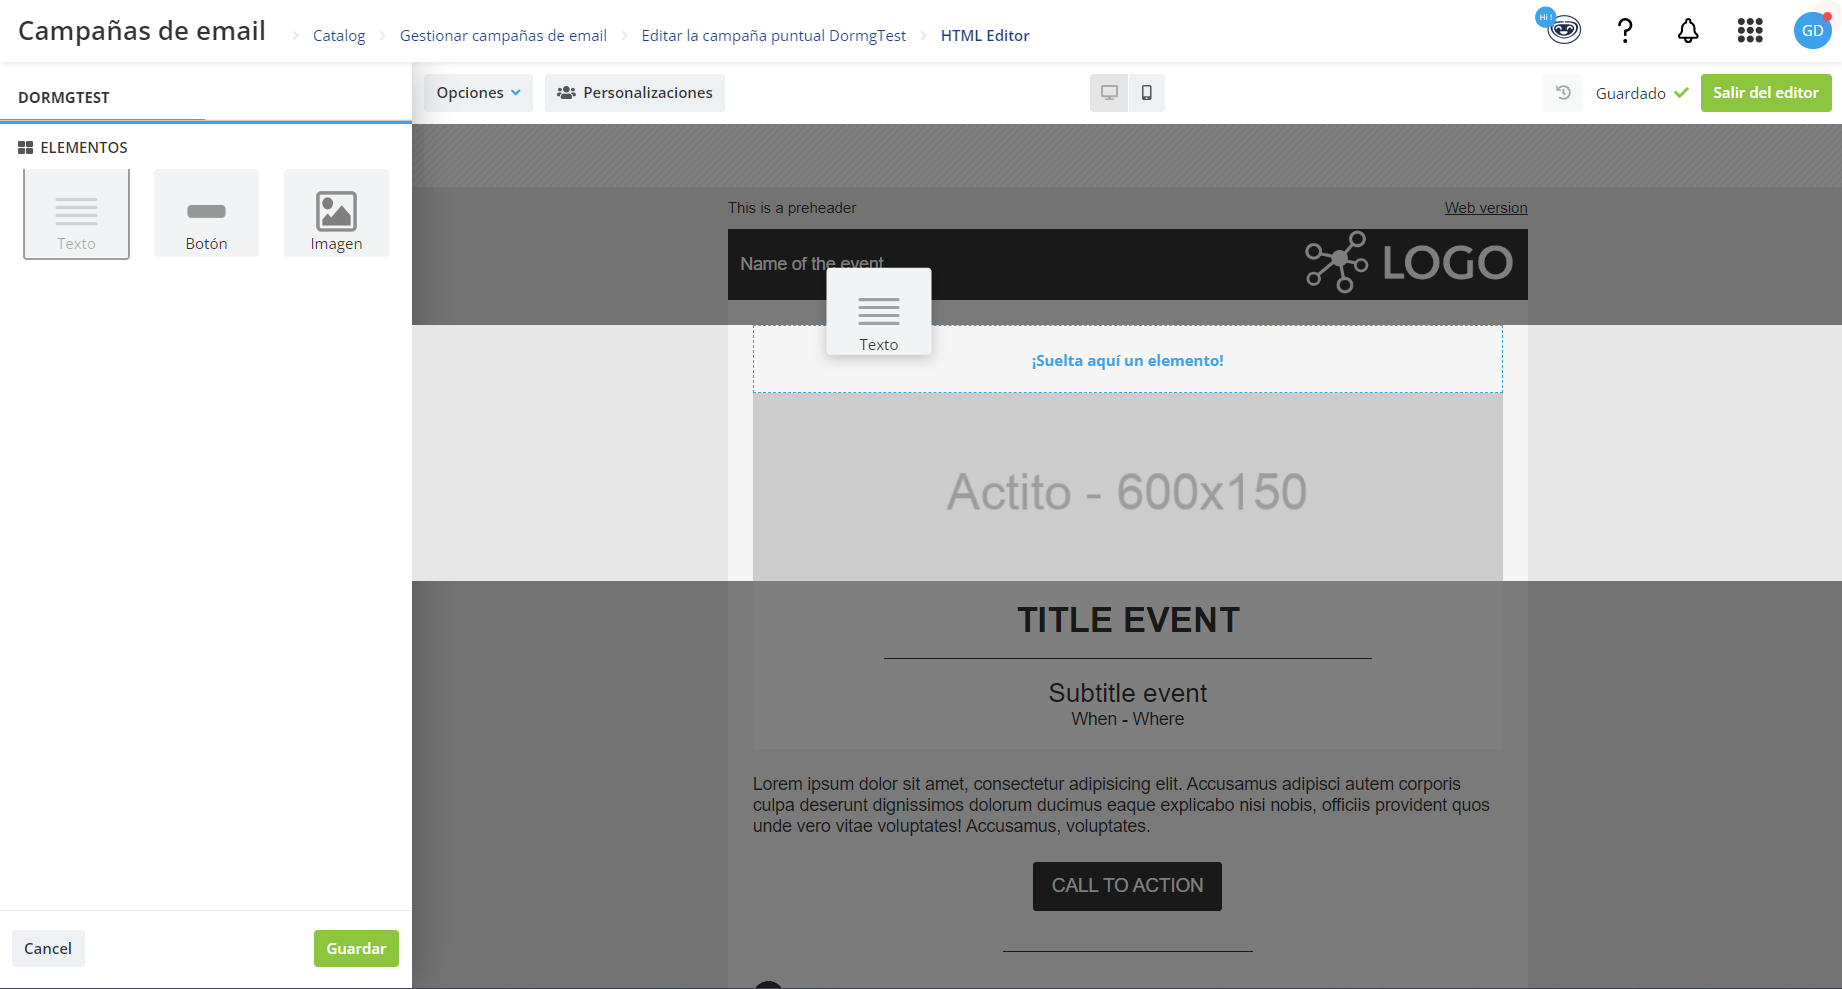
Task: Open Editar la campaña puntual DormgTest breadcrumb
Action: click(x=773, y=36)
